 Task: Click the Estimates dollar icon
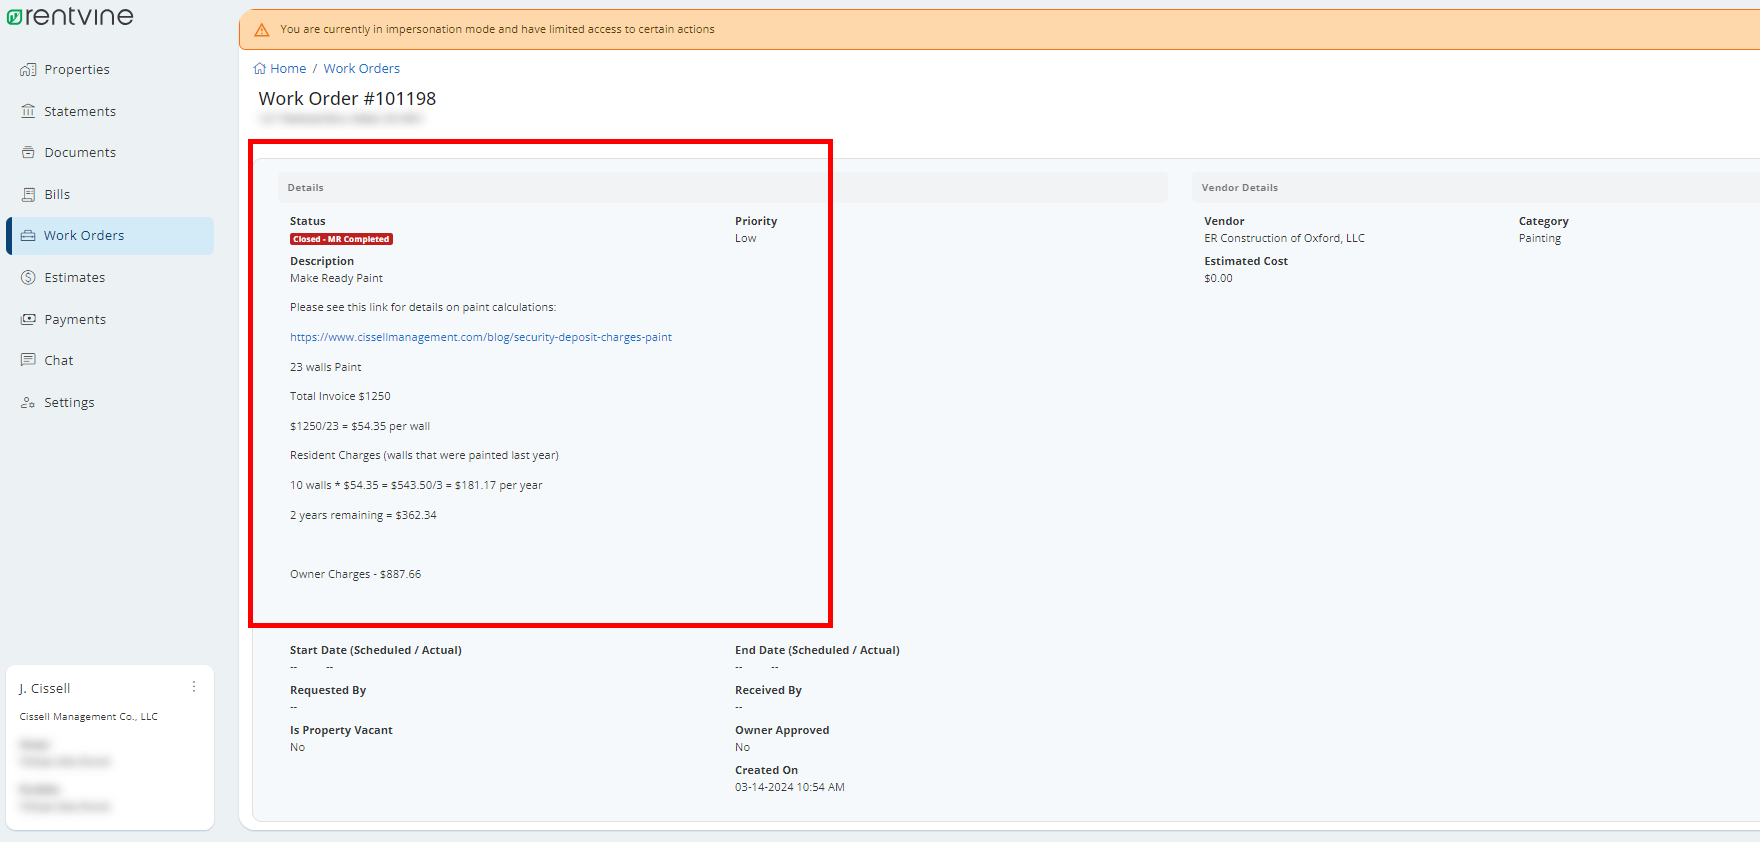point(28,278)
